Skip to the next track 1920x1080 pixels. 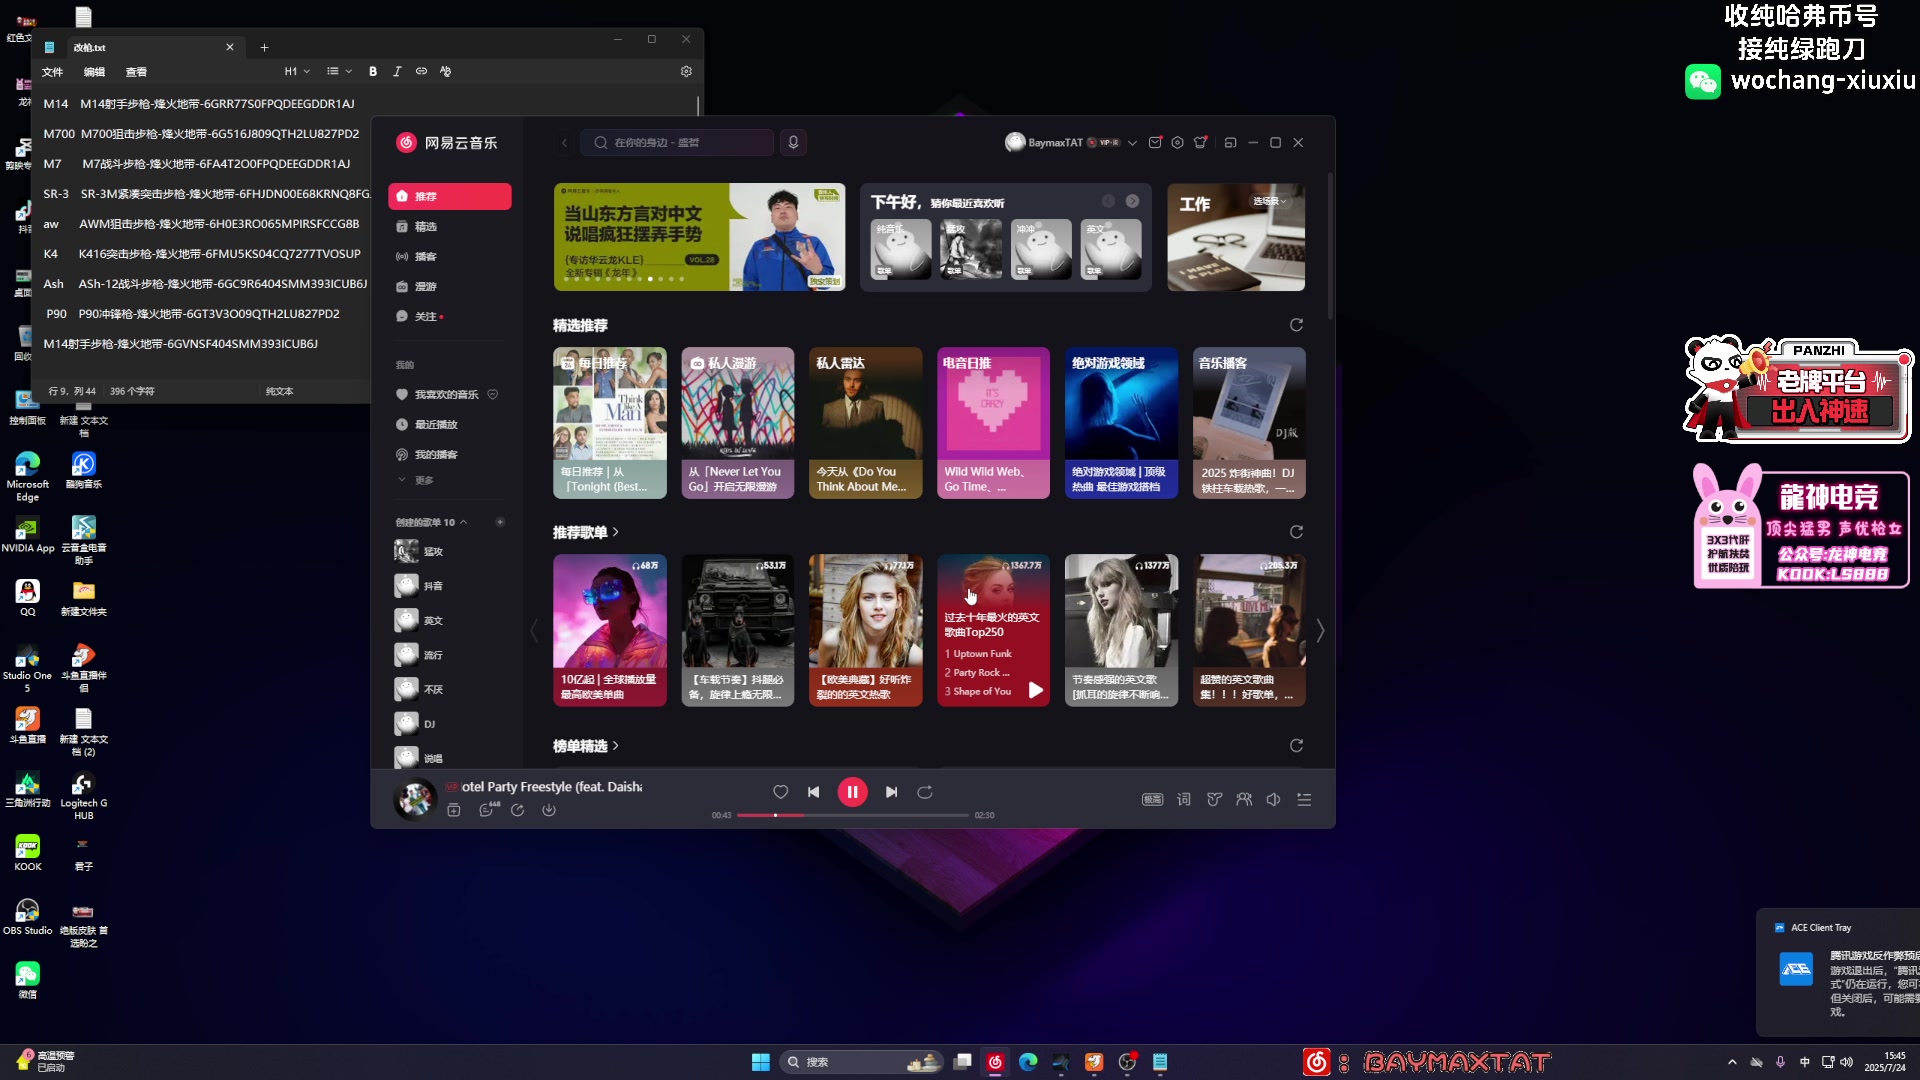(x=891, y=792)
